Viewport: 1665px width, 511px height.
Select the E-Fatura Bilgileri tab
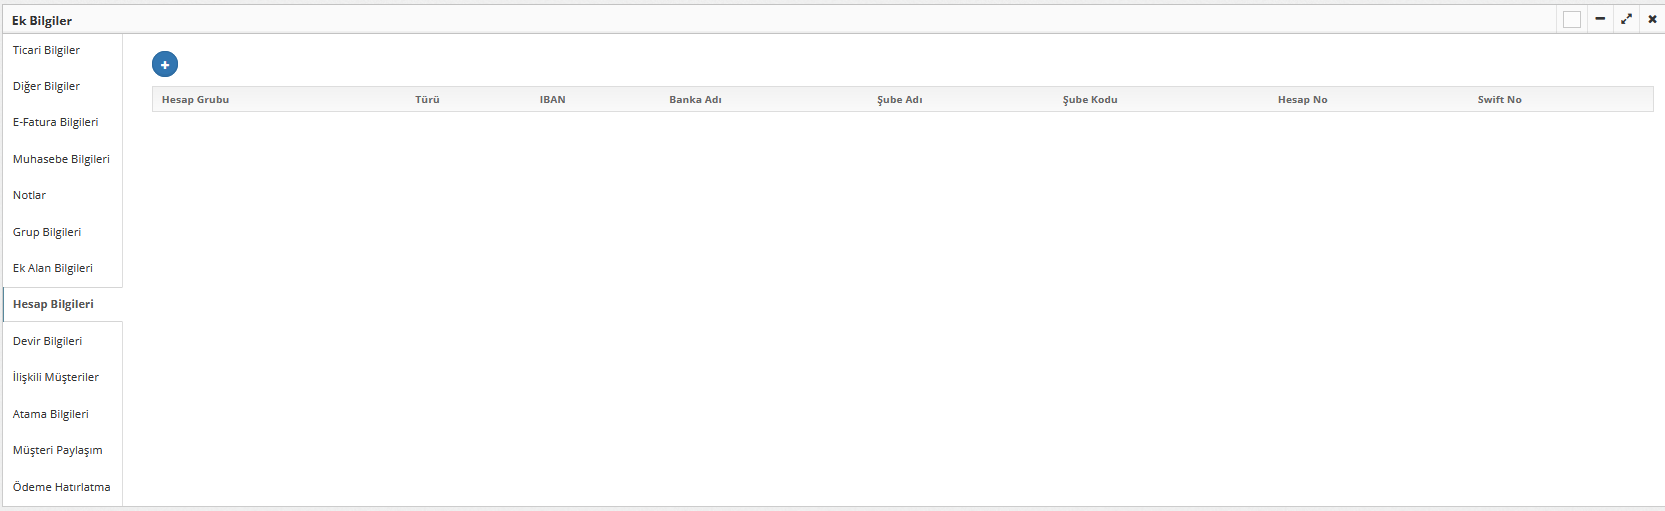click(x=56, y=122)
